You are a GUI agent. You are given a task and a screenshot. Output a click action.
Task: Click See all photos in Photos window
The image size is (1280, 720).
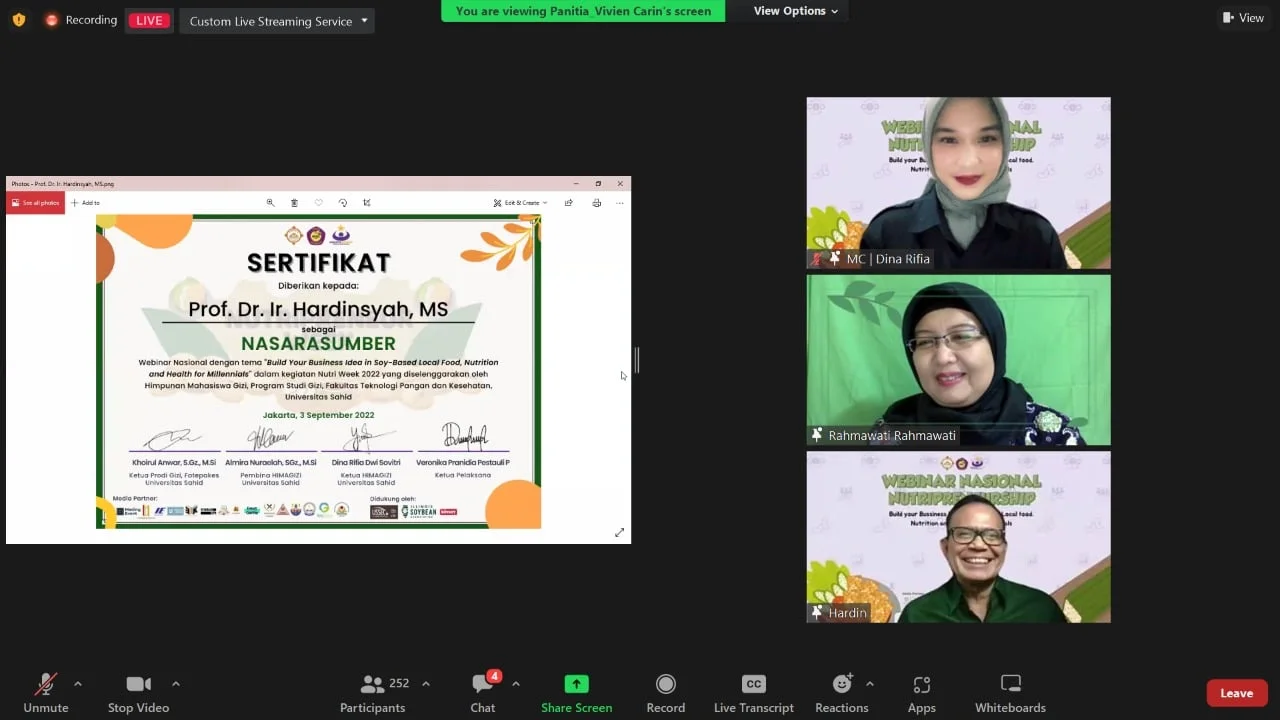click(36, 203)
